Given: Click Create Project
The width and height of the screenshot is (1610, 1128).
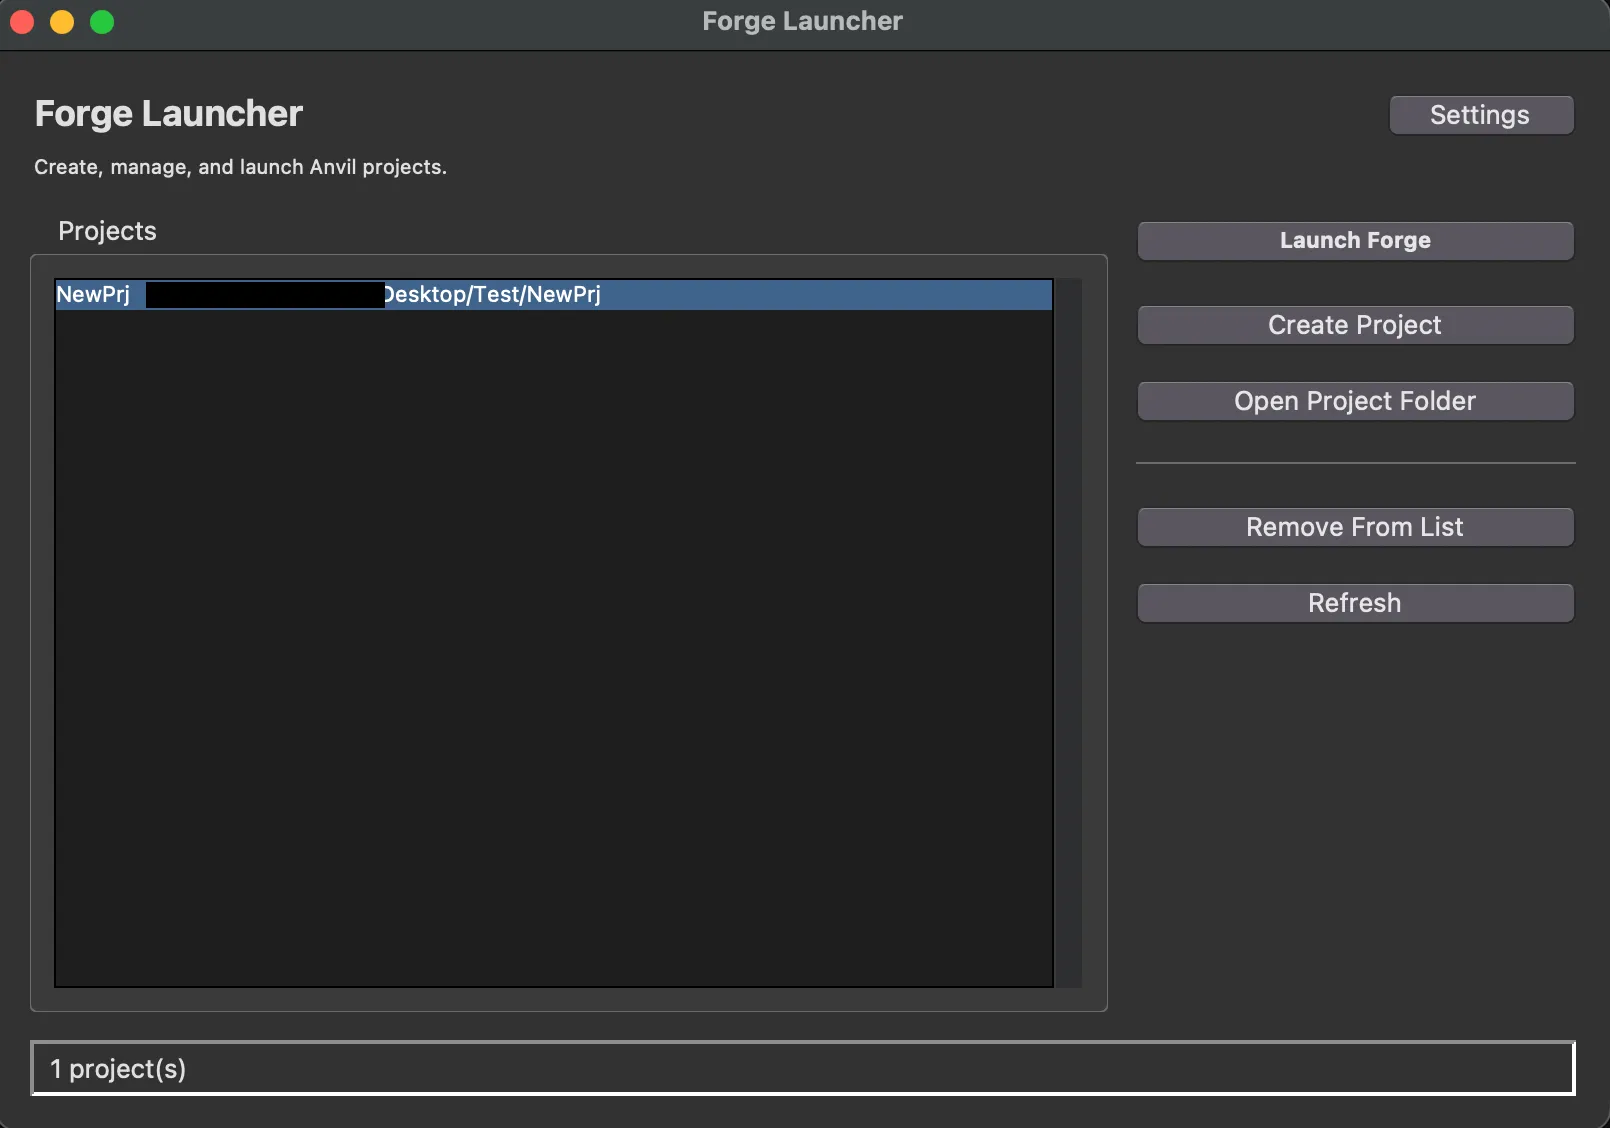Looking at the screenshot, I should 1355,325.
